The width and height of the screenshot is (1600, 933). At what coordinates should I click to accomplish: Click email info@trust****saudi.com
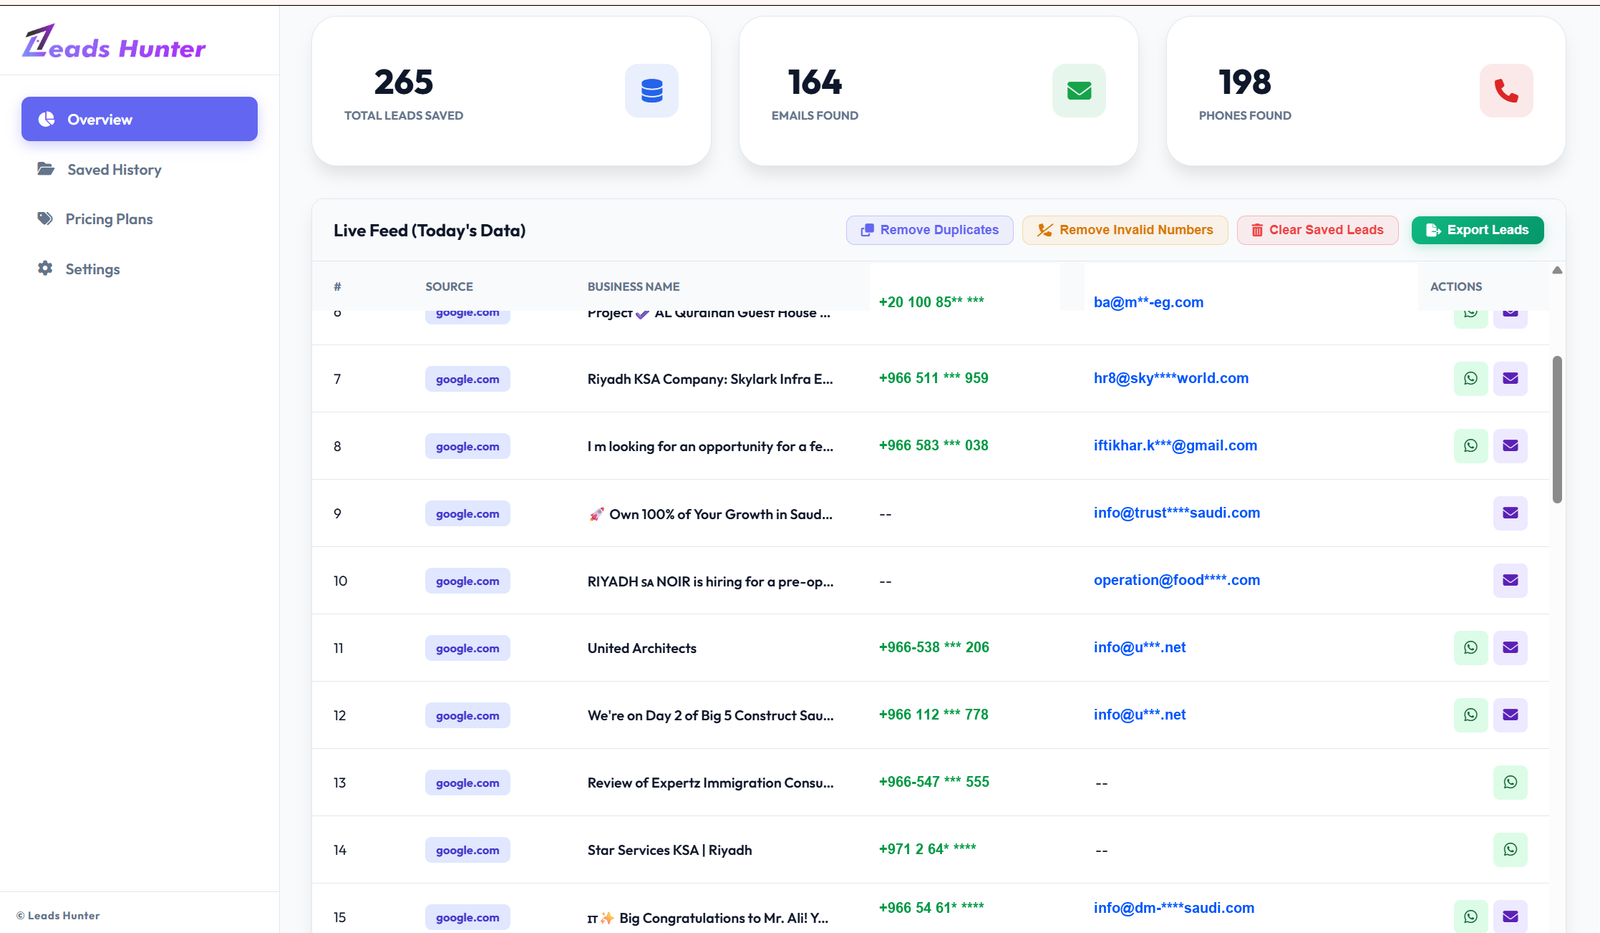tap(1177, 512)
